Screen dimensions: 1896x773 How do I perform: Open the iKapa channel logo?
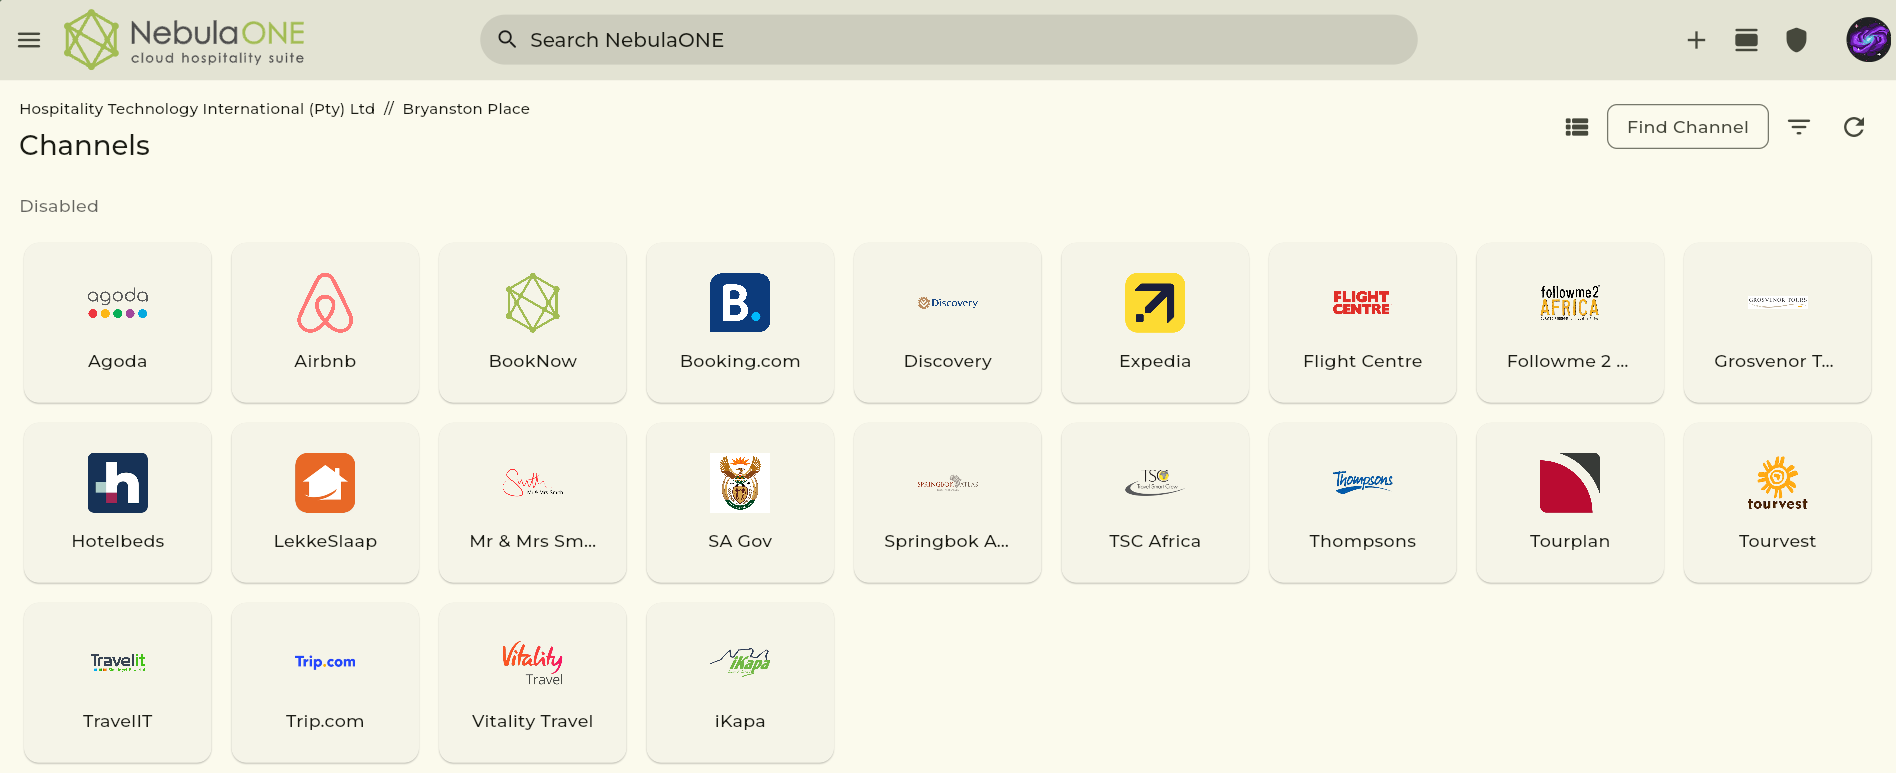(x=740, y=662)
